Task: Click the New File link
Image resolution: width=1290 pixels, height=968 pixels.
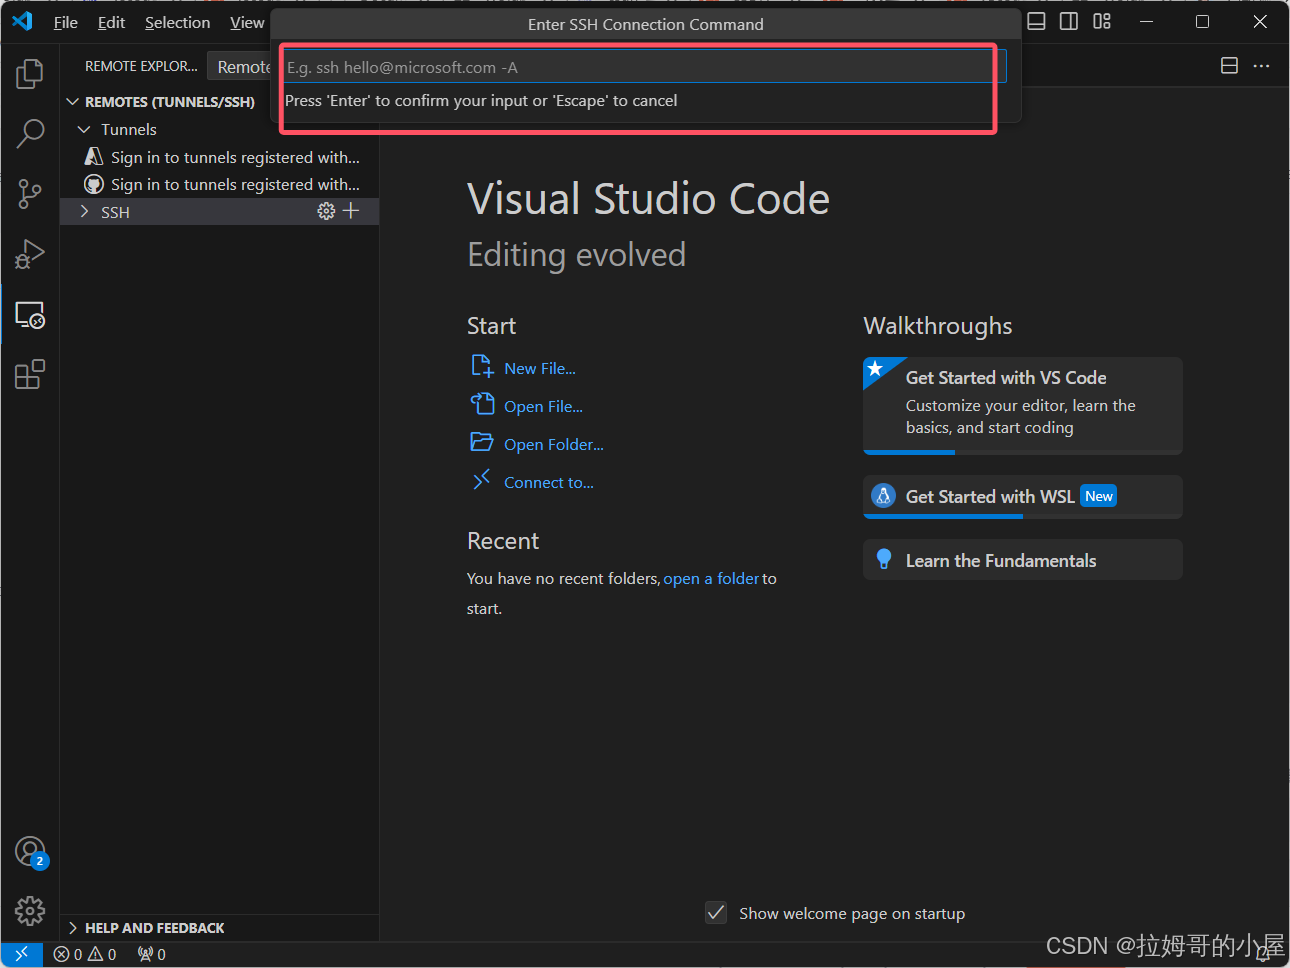Action: pos(540,369)
